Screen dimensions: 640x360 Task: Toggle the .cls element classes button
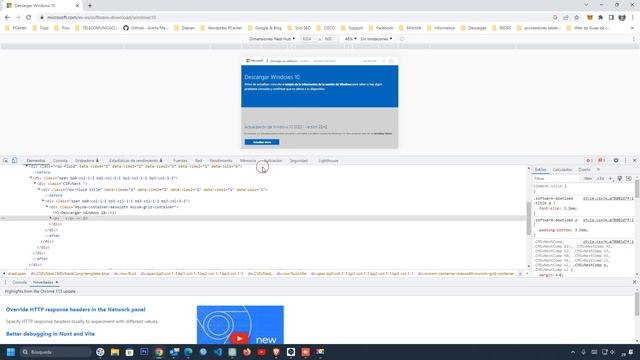click(x=600, y=179)
